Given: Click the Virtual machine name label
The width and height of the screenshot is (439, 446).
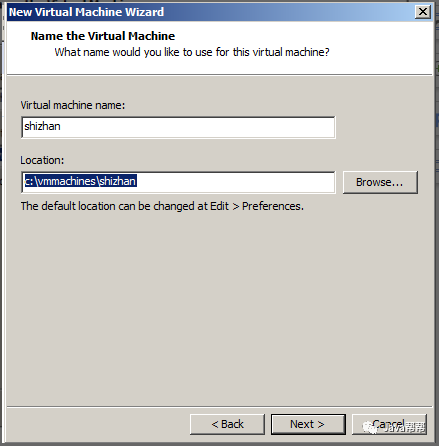Looking at the screenshot, I should point(73,105).
